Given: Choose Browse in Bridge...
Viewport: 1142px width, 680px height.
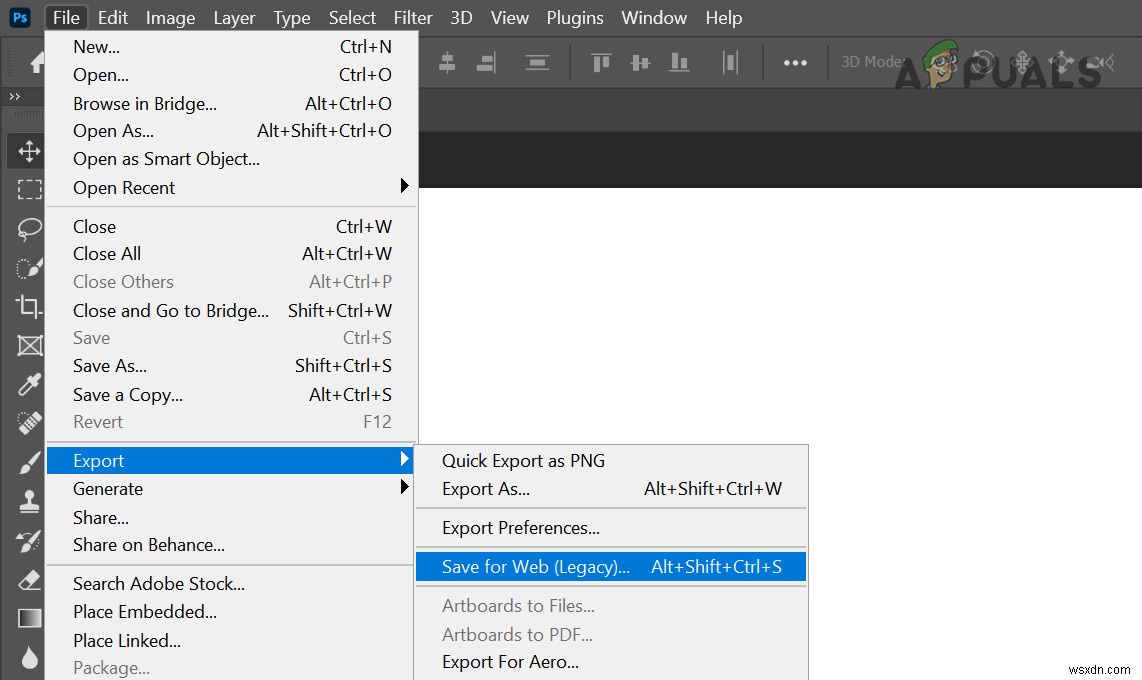Looking at the screenshot, I should pos(232,103).
